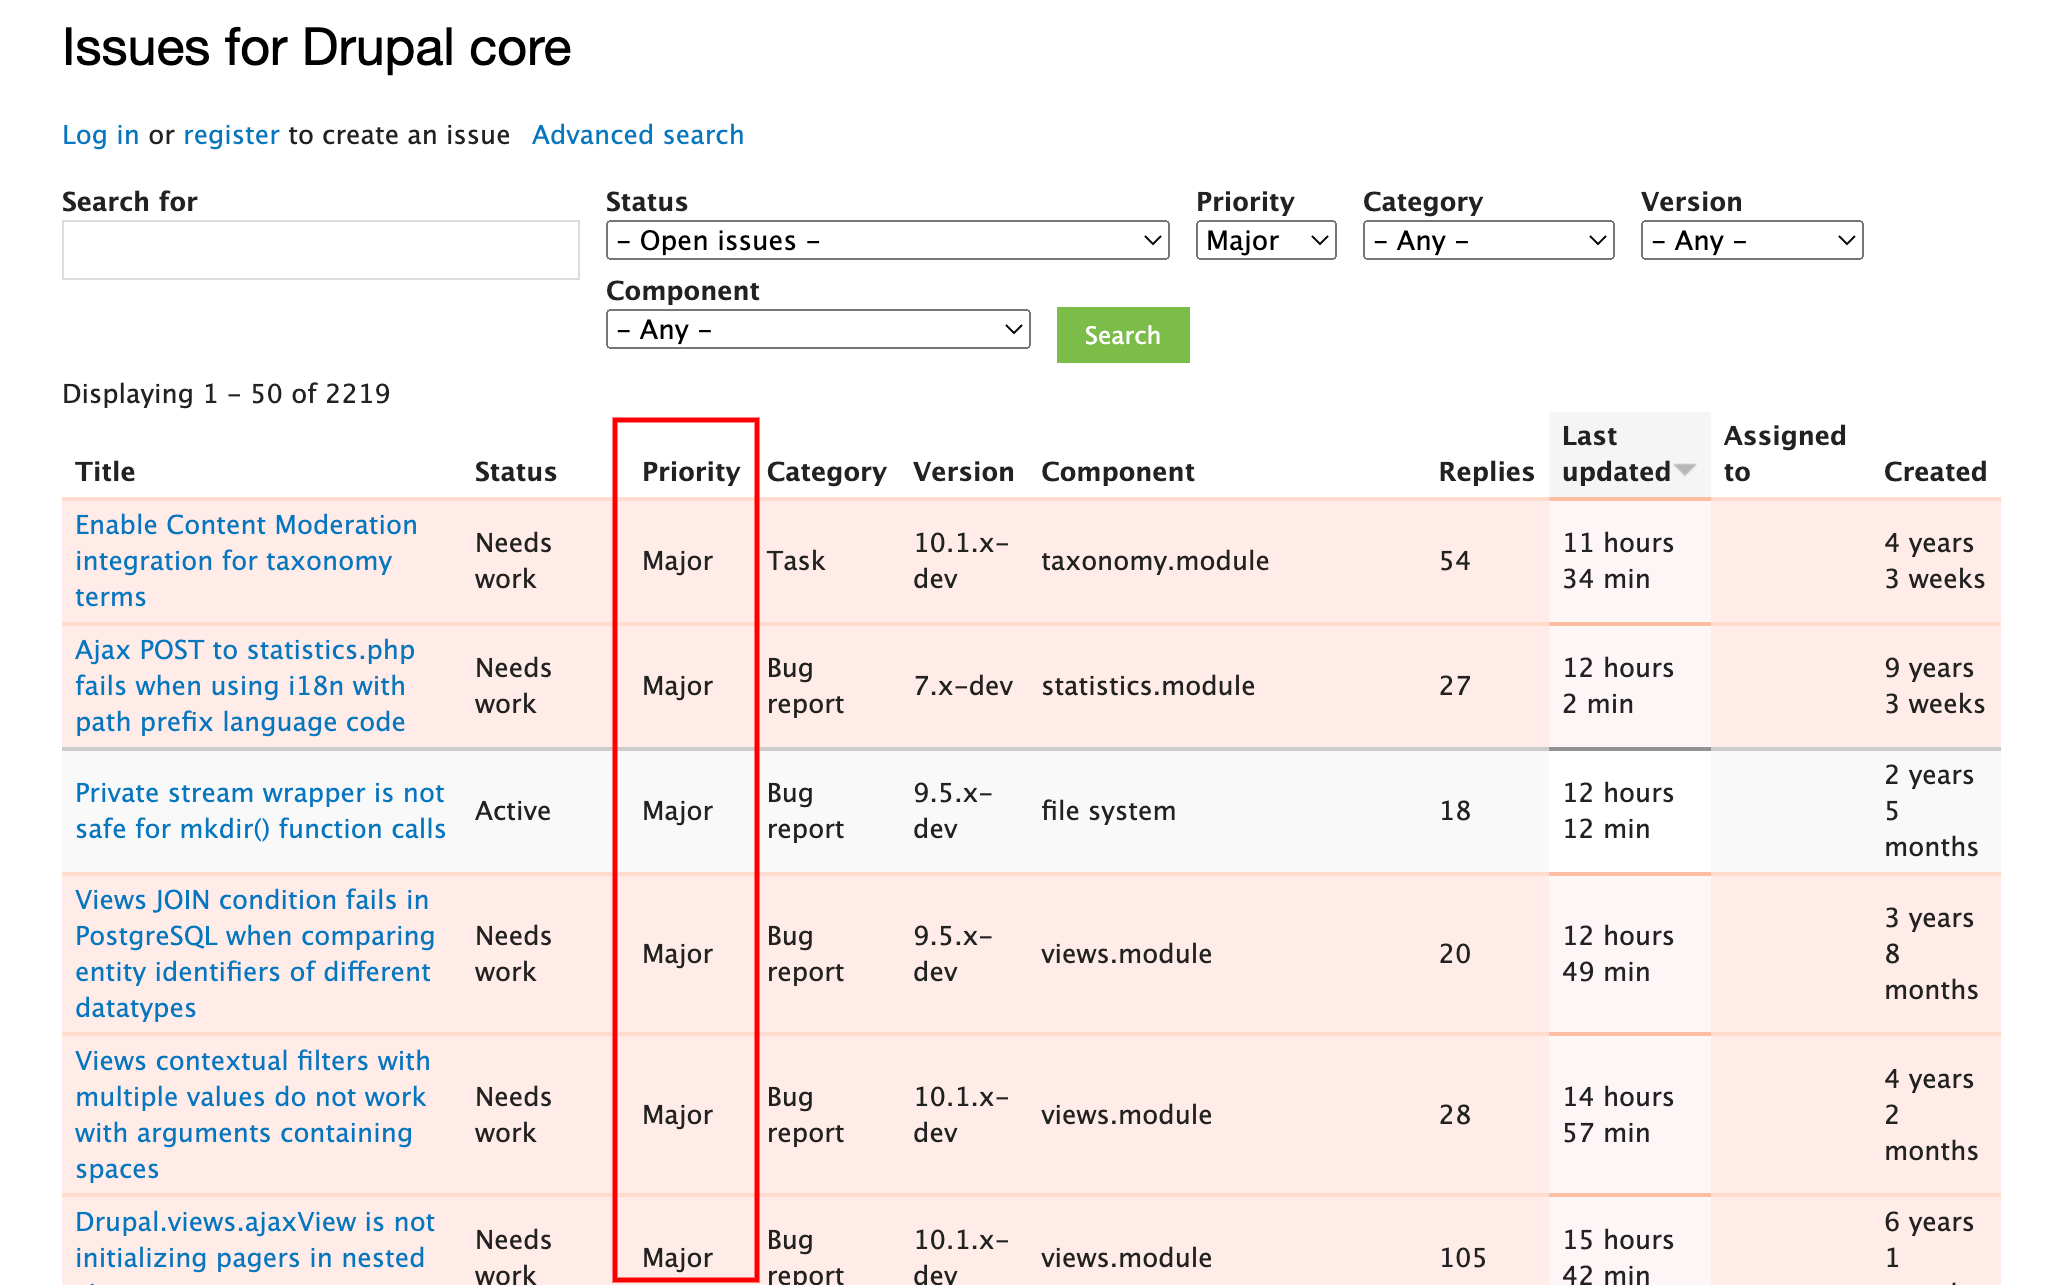Screen dimensions: 2054x1285
Task: Click the Log in link
Action: (100, 135)
